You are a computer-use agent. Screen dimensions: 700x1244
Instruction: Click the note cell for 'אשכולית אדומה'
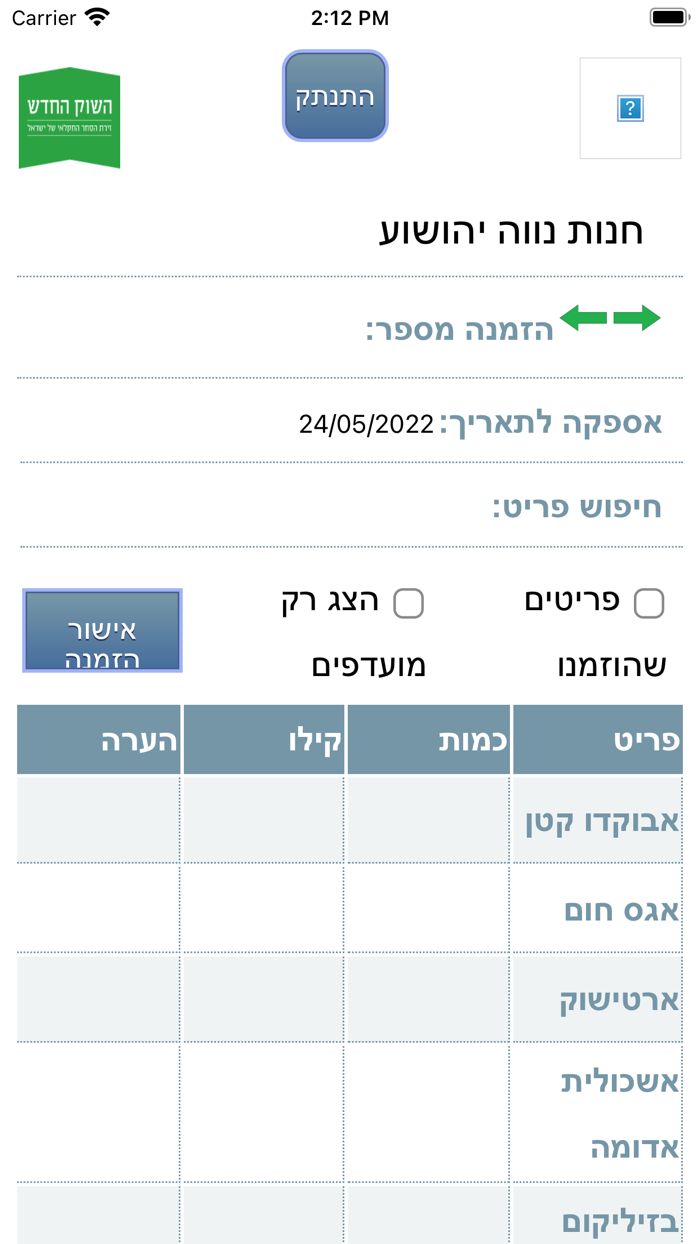[x=98, y=1110]
